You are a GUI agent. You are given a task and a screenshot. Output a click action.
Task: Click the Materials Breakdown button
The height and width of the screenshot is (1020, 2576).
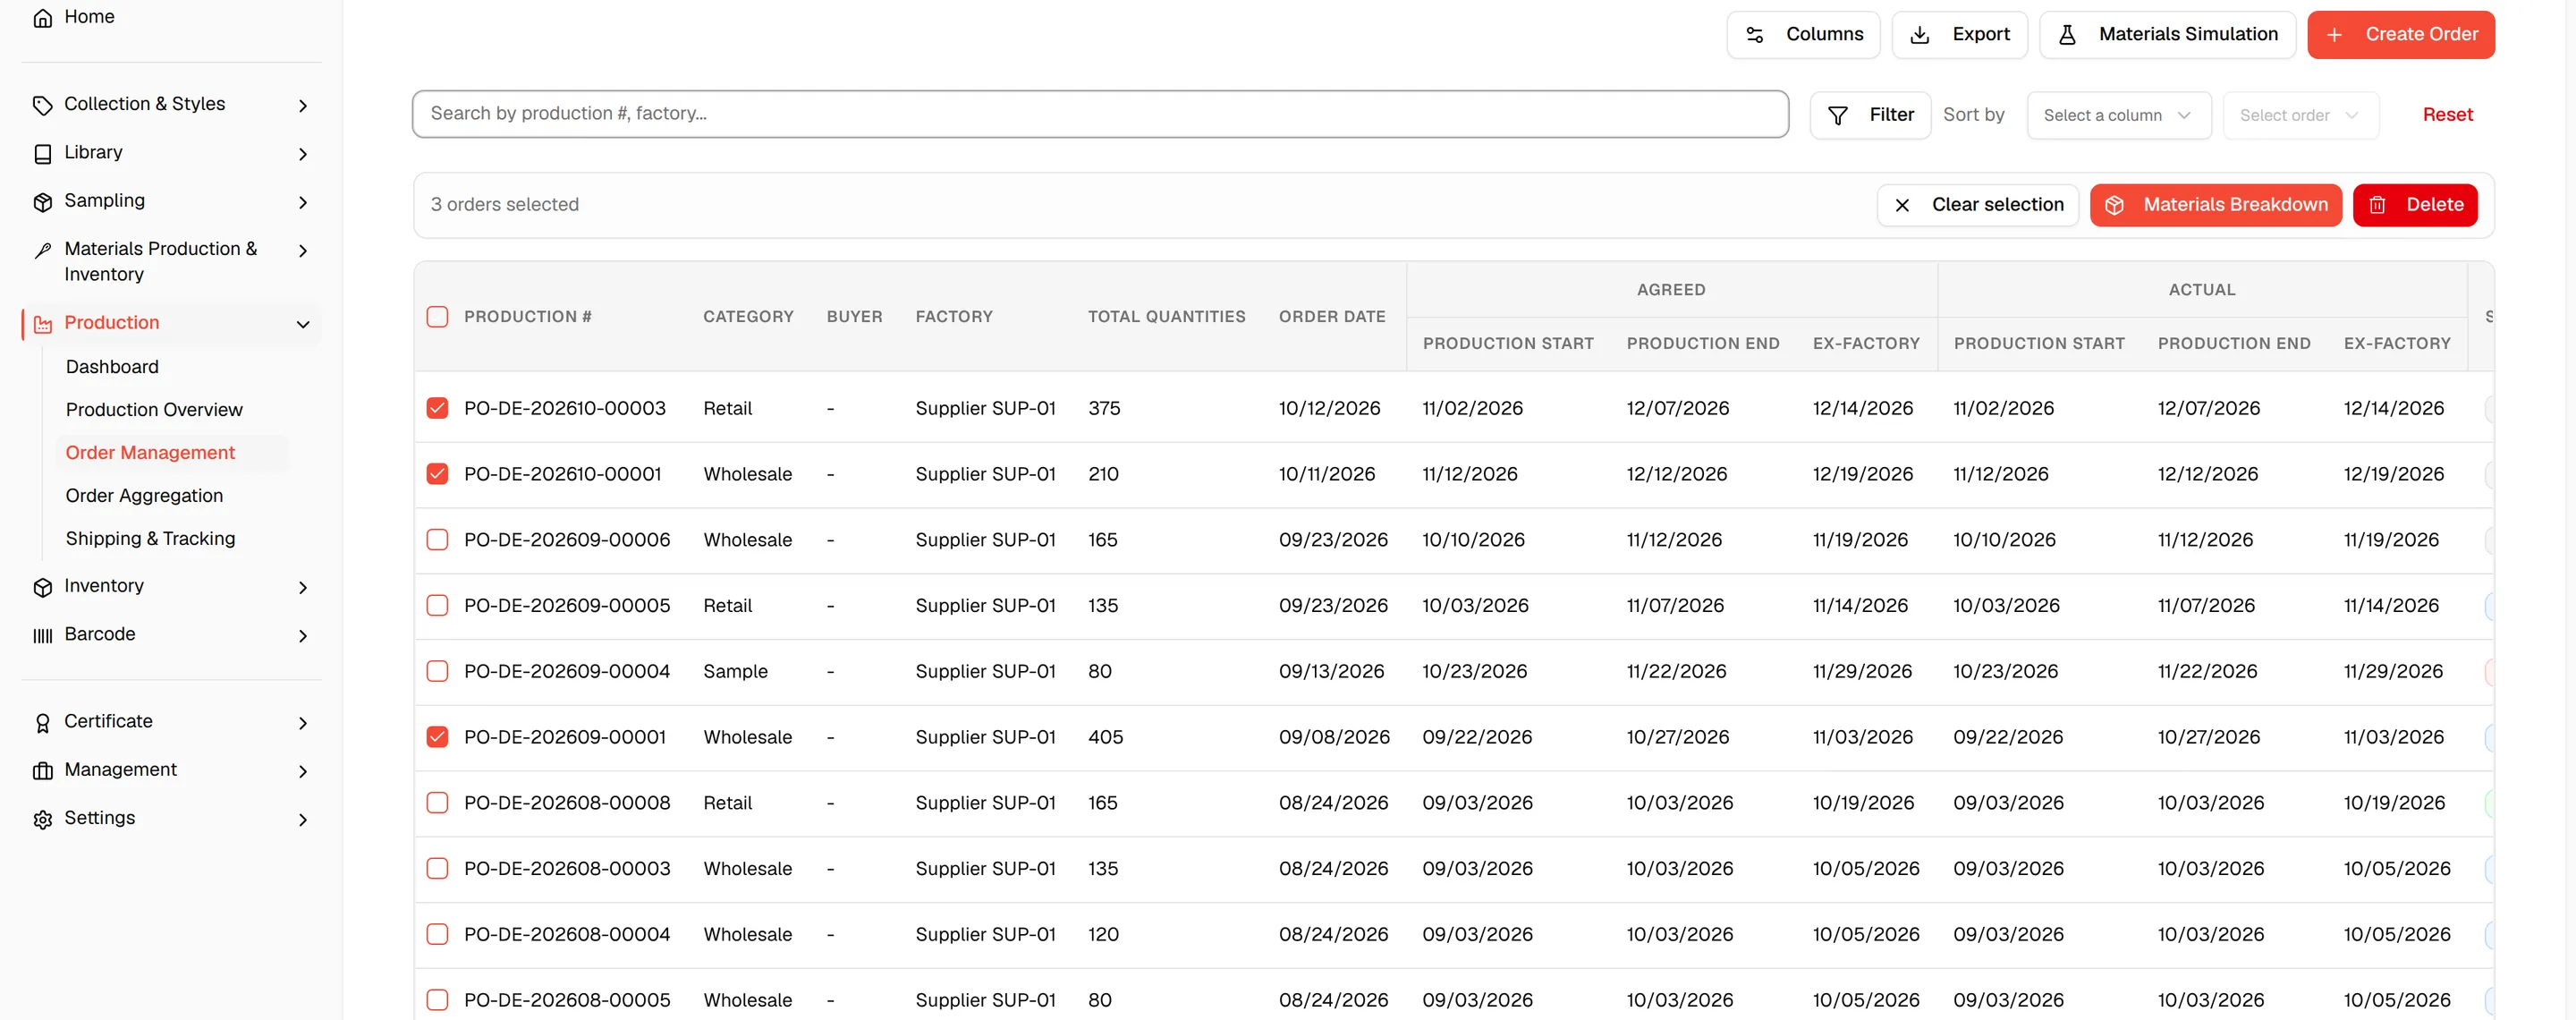[2215, 205]
